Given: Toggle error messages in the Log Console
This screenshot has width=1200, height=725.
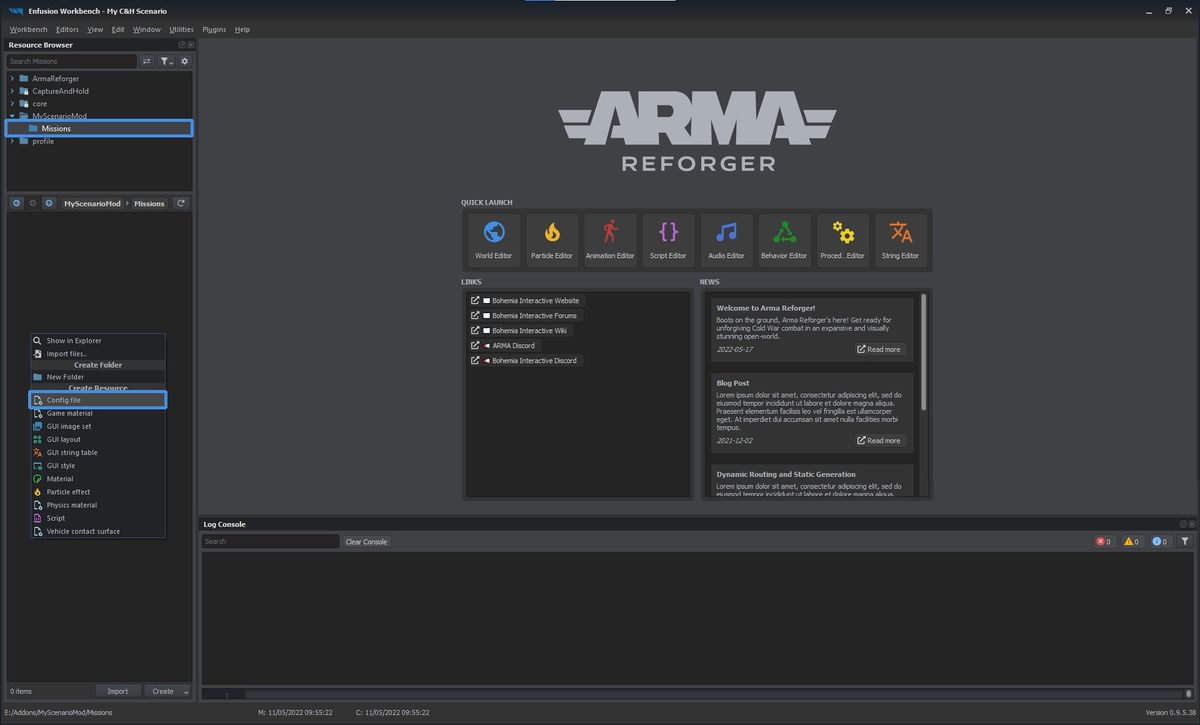Looking at the screenshot, I should point(1104,541).
